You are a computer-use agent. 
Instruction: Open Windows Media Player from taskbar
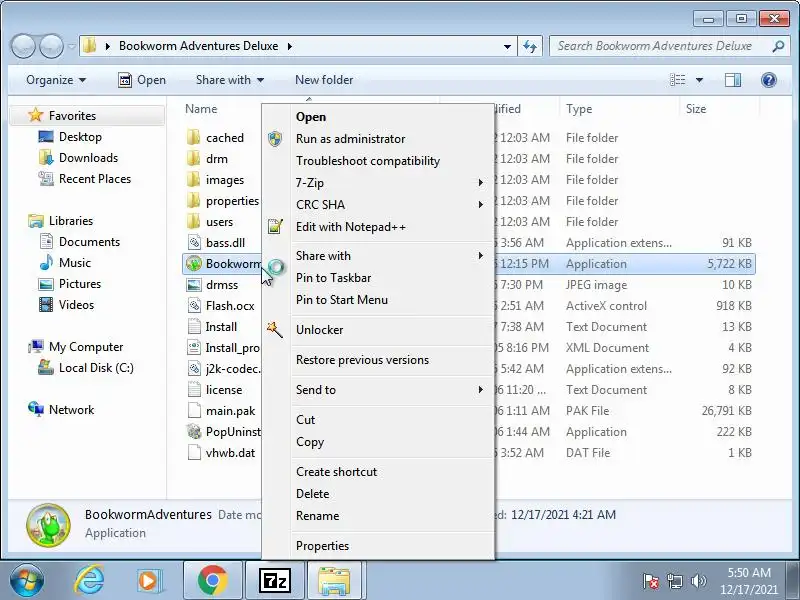point(148,581)
